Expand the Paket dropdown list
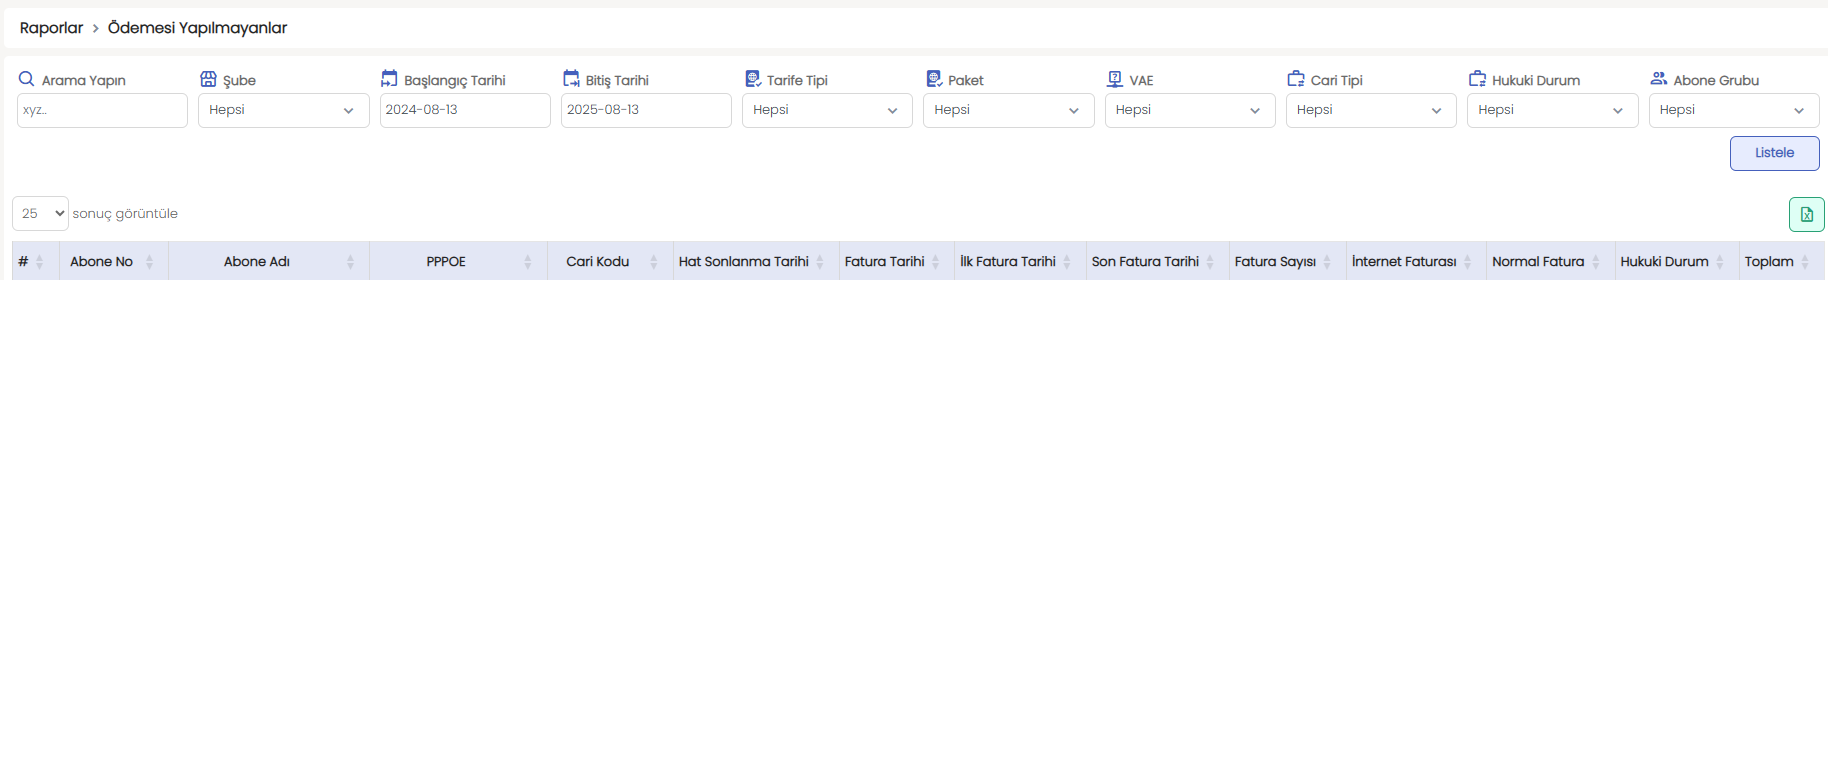 click(1008, 110)
